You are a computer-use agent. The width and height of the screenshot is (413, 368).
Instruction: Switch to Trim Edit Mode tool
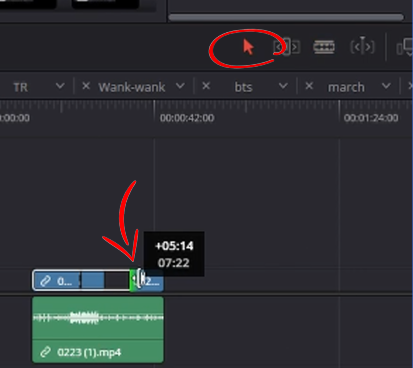click(287, 47)
